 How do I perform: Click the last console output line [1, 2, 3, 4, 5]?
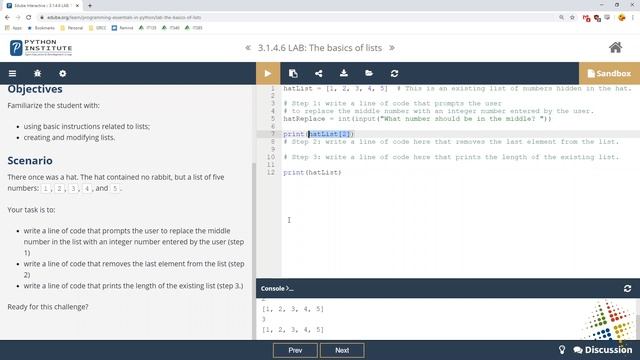(293, 329)
